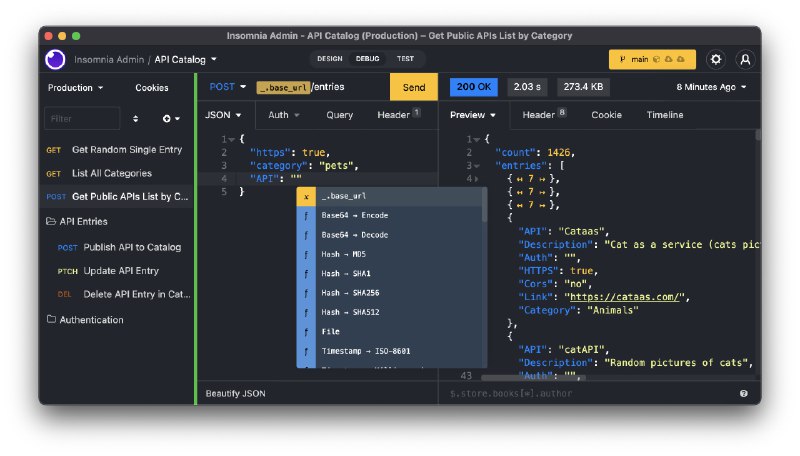Click the sort order arrows icon in sidebar
This screenshot has height=456, width=800.
pyautogui.click(x=135, y=119)
